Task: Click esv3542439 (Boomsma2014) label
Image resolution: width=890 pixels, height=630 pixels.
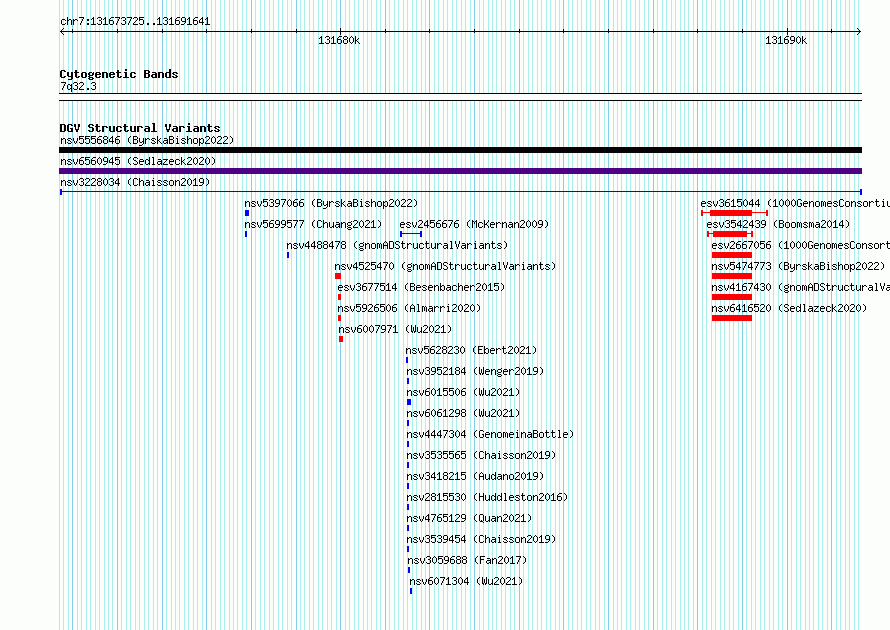Action: [x=778, y=224]
